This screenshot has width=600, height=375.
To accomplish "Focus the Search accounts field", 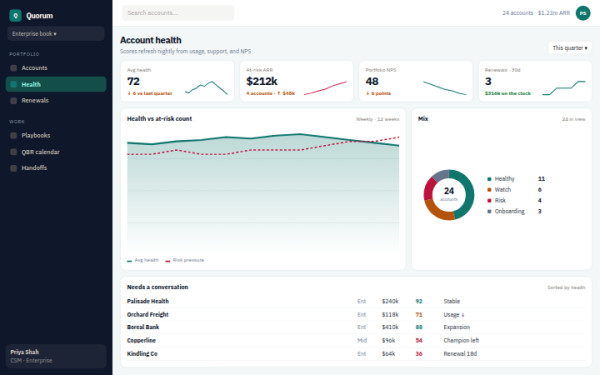I will coord(178,13).
